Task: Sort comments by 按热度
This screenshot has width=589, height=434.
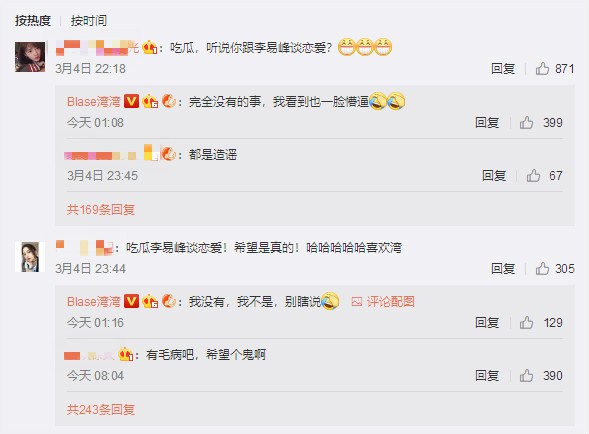Action: coord(33,20)
